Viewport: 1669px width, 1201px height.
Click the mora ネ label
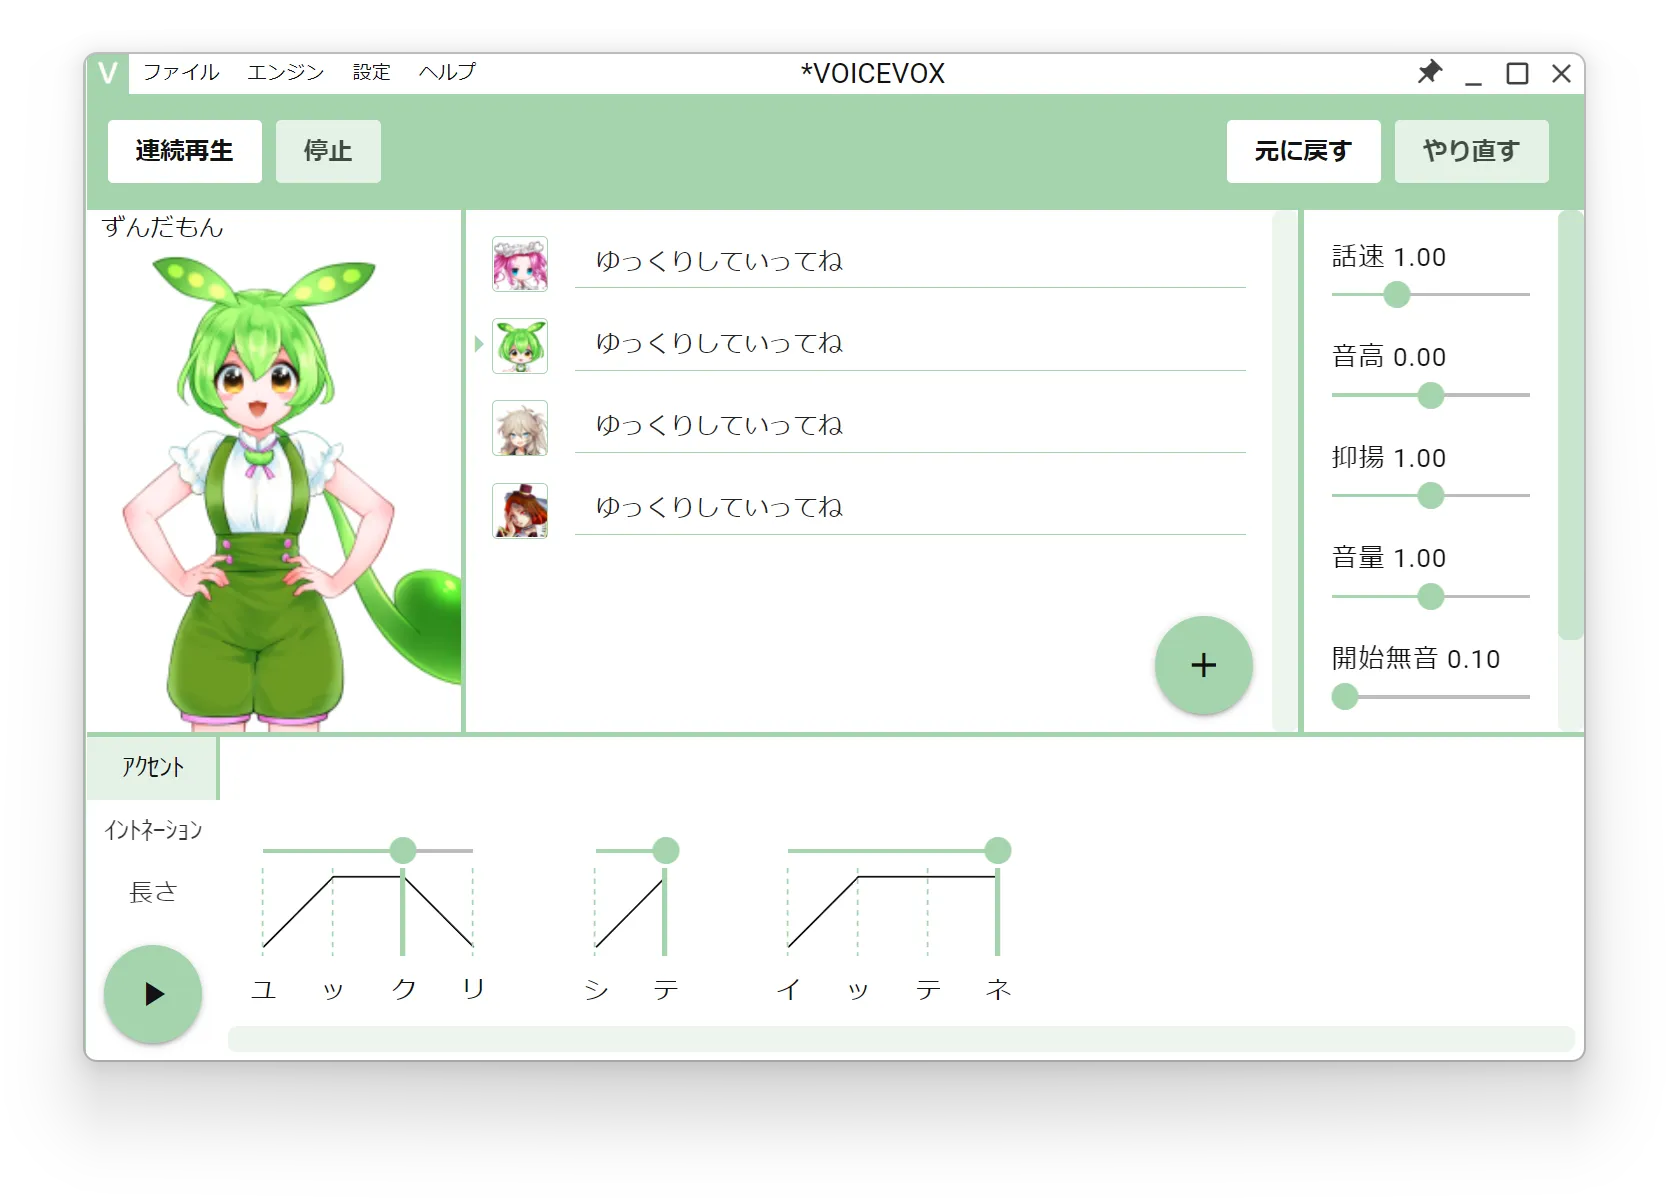point(998,990)
